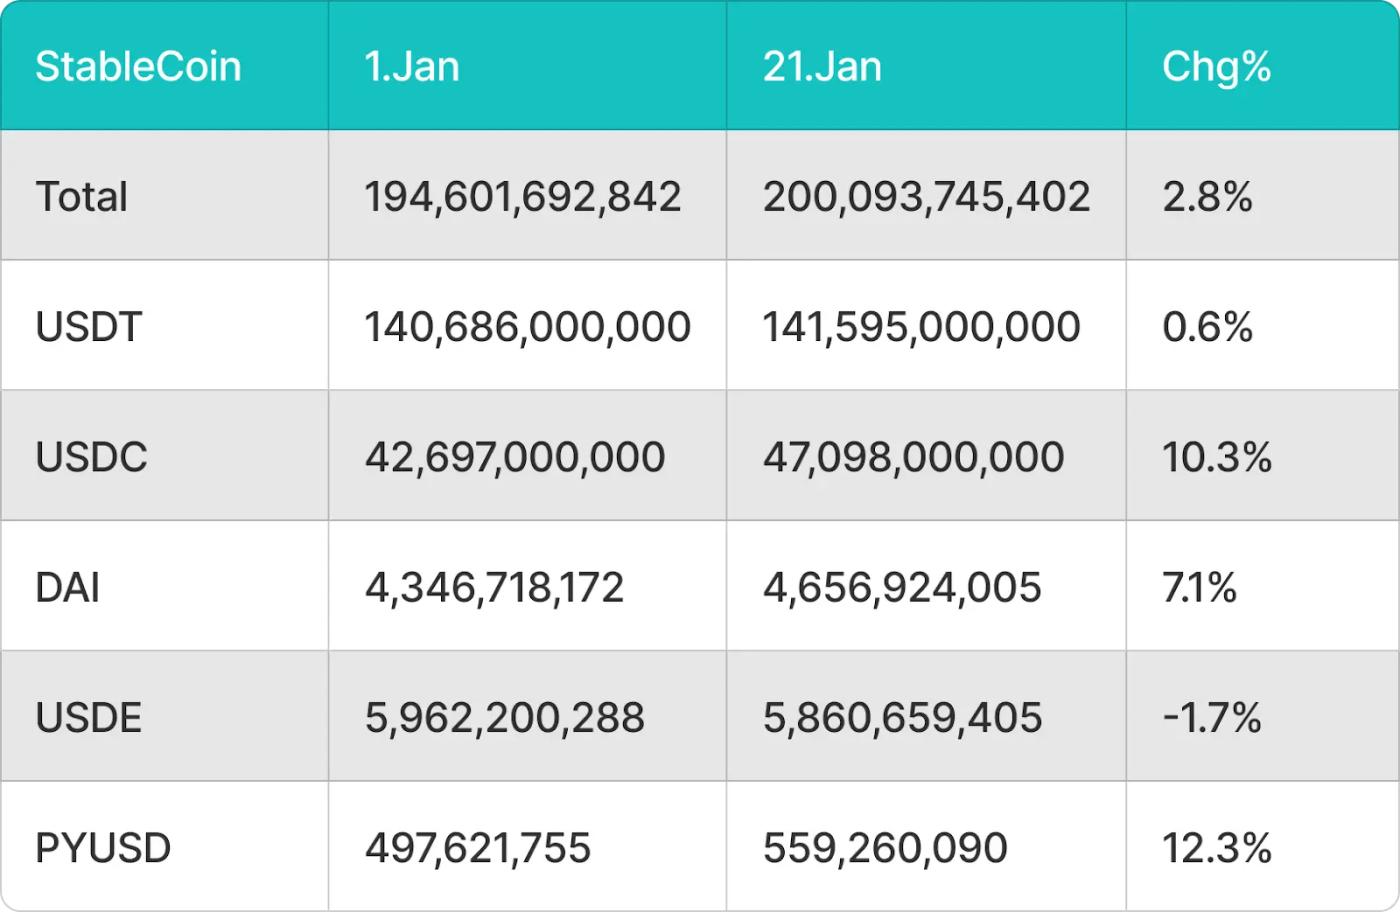Select the USDC row label
This screenshot has height=912, width=1400.
point(91,457)
